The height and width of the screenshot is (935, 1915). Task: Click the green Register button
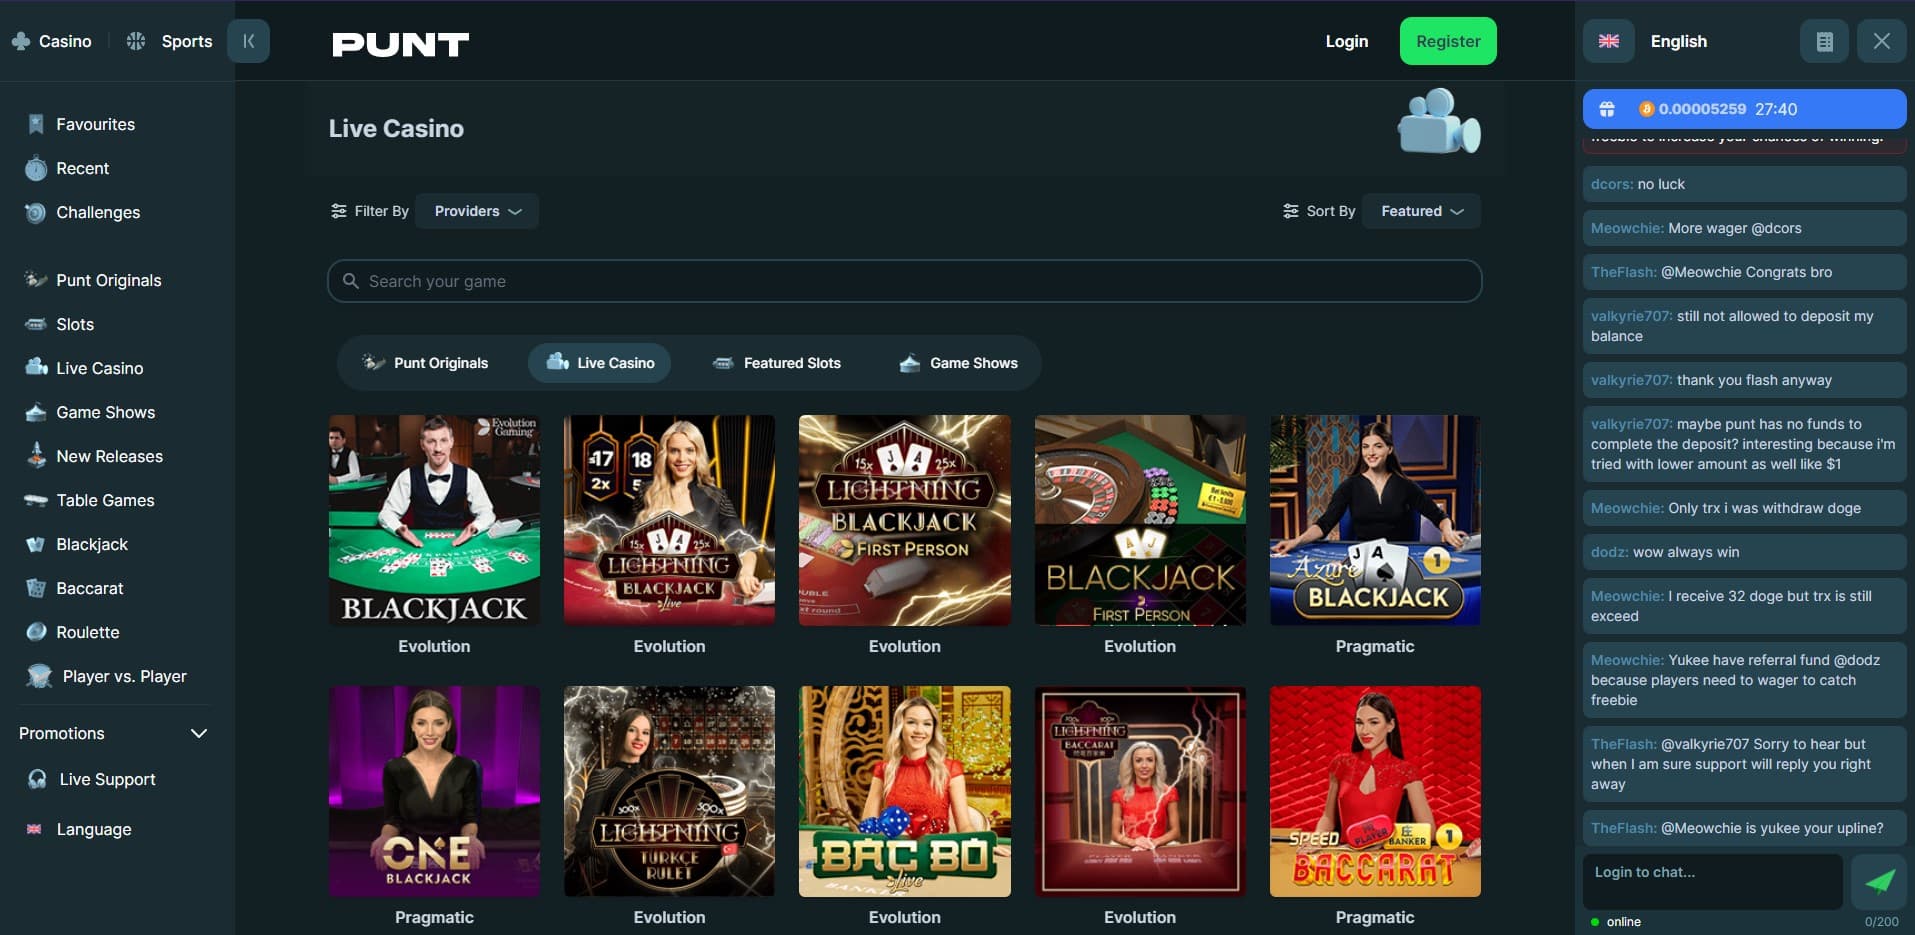click(1448, 41)
